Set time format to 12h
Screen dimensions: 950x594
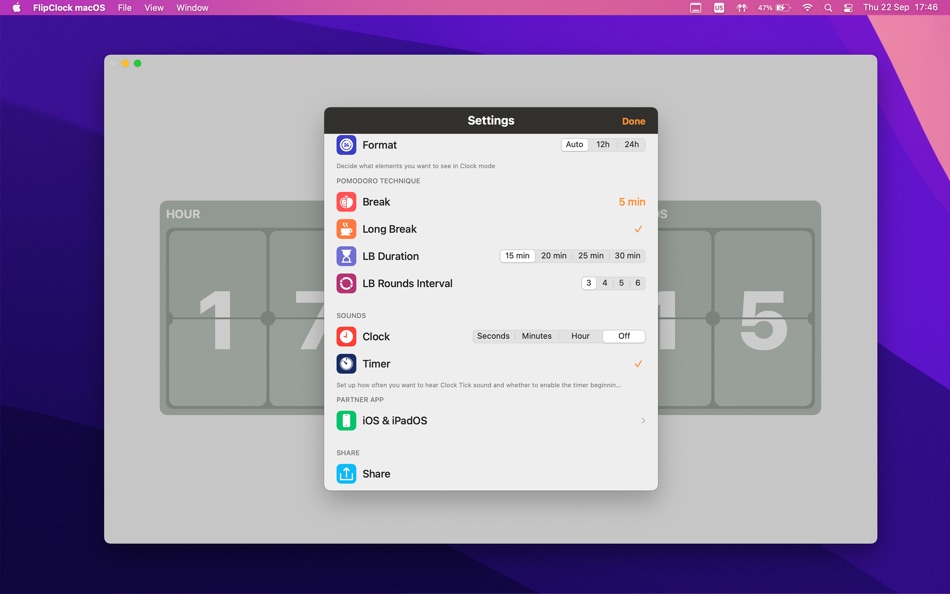click(x=603, y=145)
